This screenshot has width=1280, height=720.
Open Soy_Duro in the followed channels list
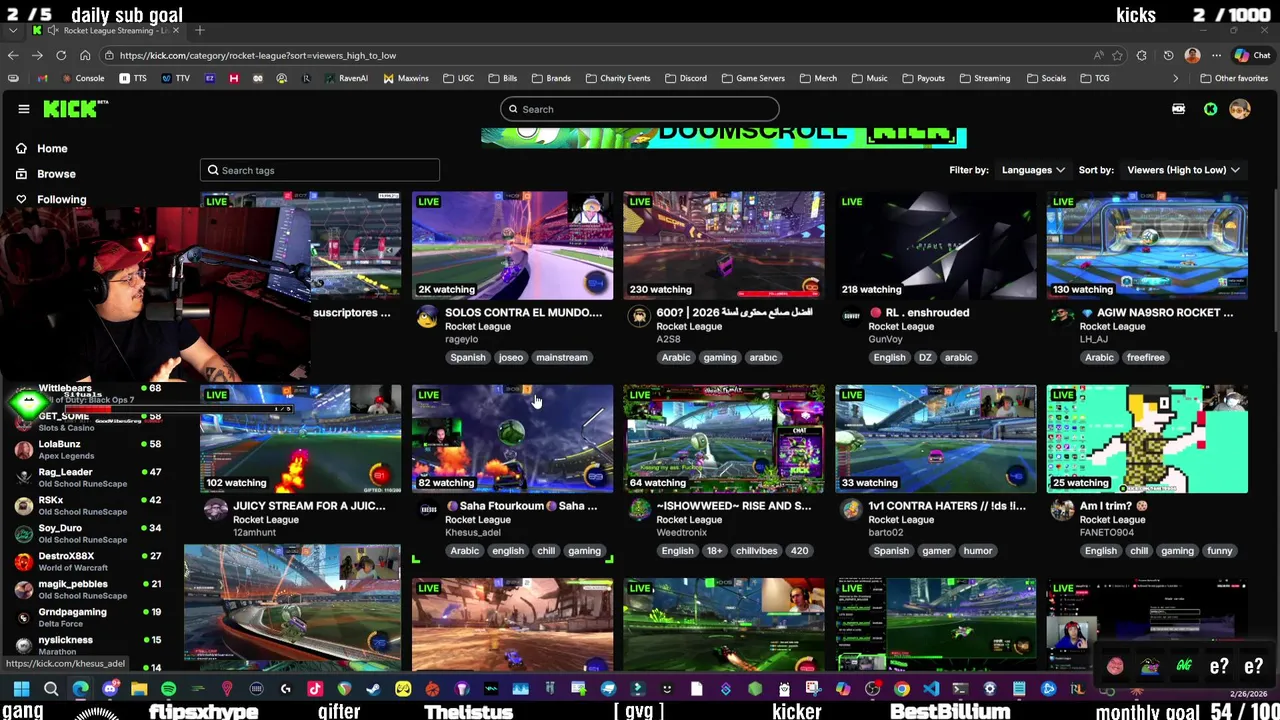[x=88, y=534]
